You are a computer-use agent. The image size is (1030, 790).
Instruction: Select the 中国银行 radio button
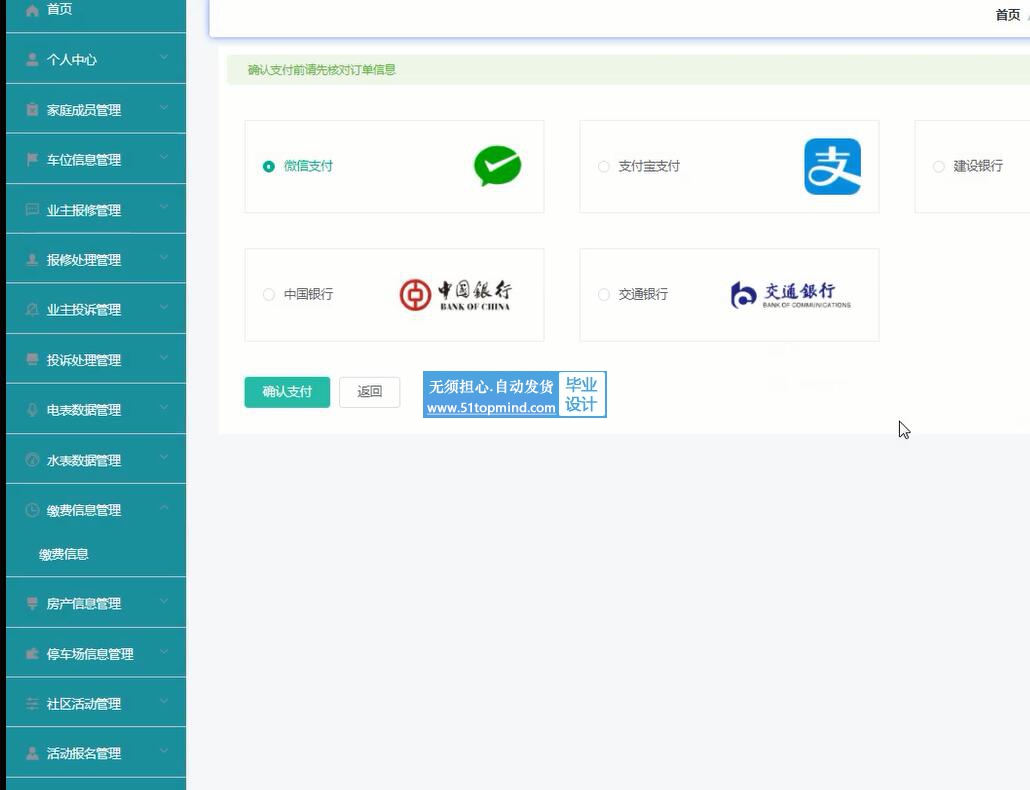[x=269, y=294]
